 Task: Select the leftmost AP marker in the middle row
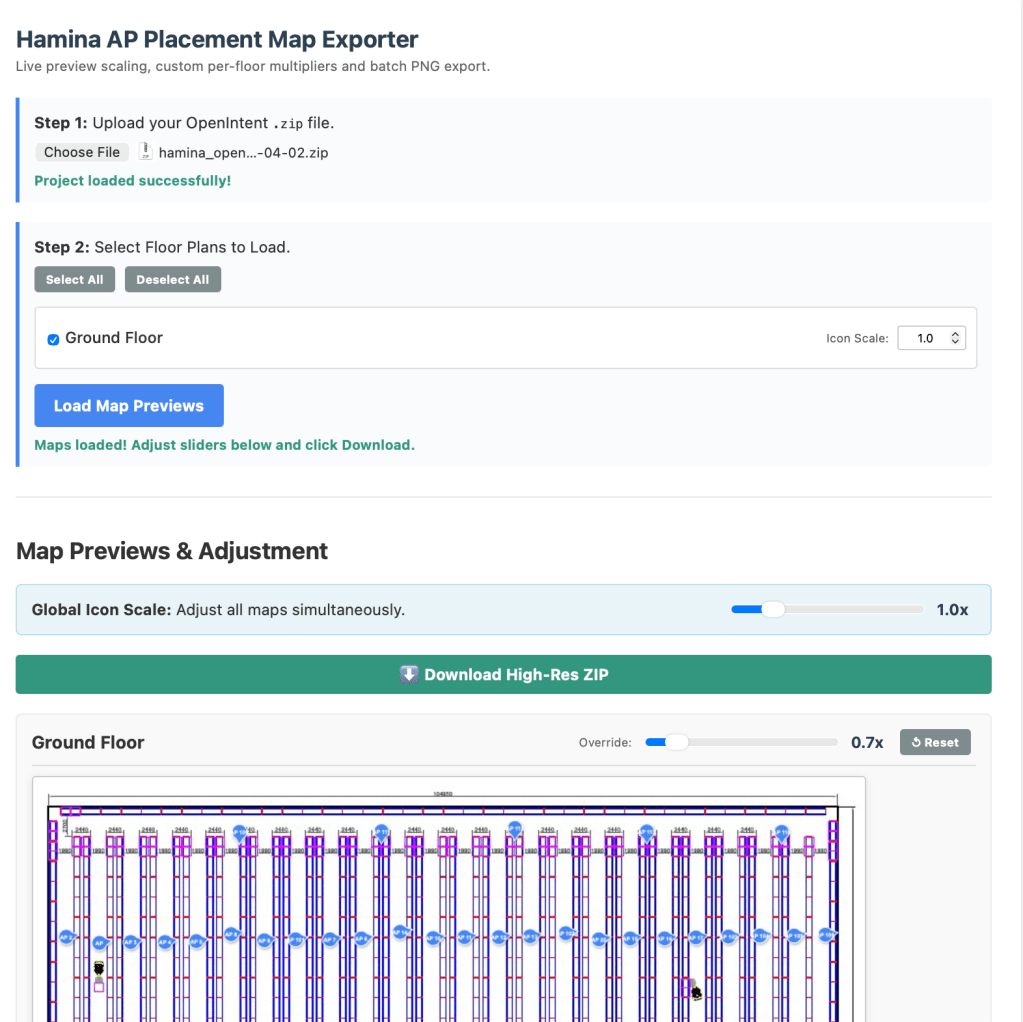66,937
